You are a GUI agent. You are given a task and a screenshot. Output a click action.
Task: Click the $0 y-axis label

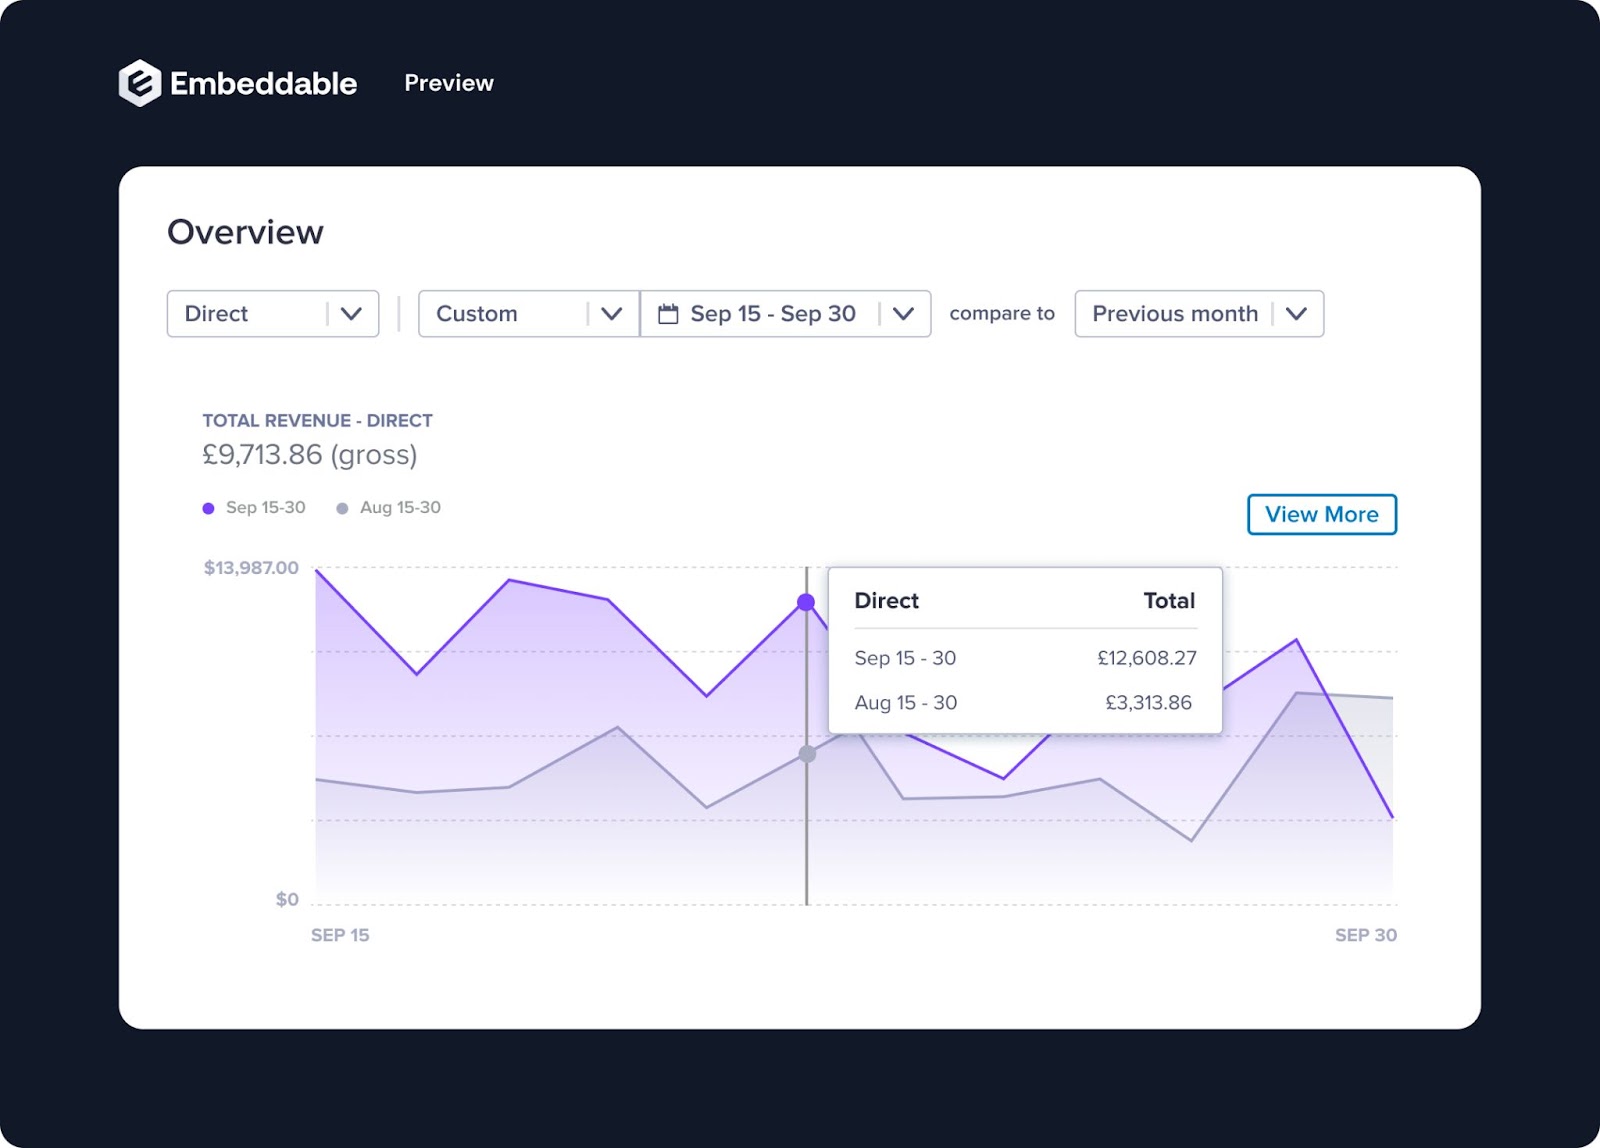[287, 899]
